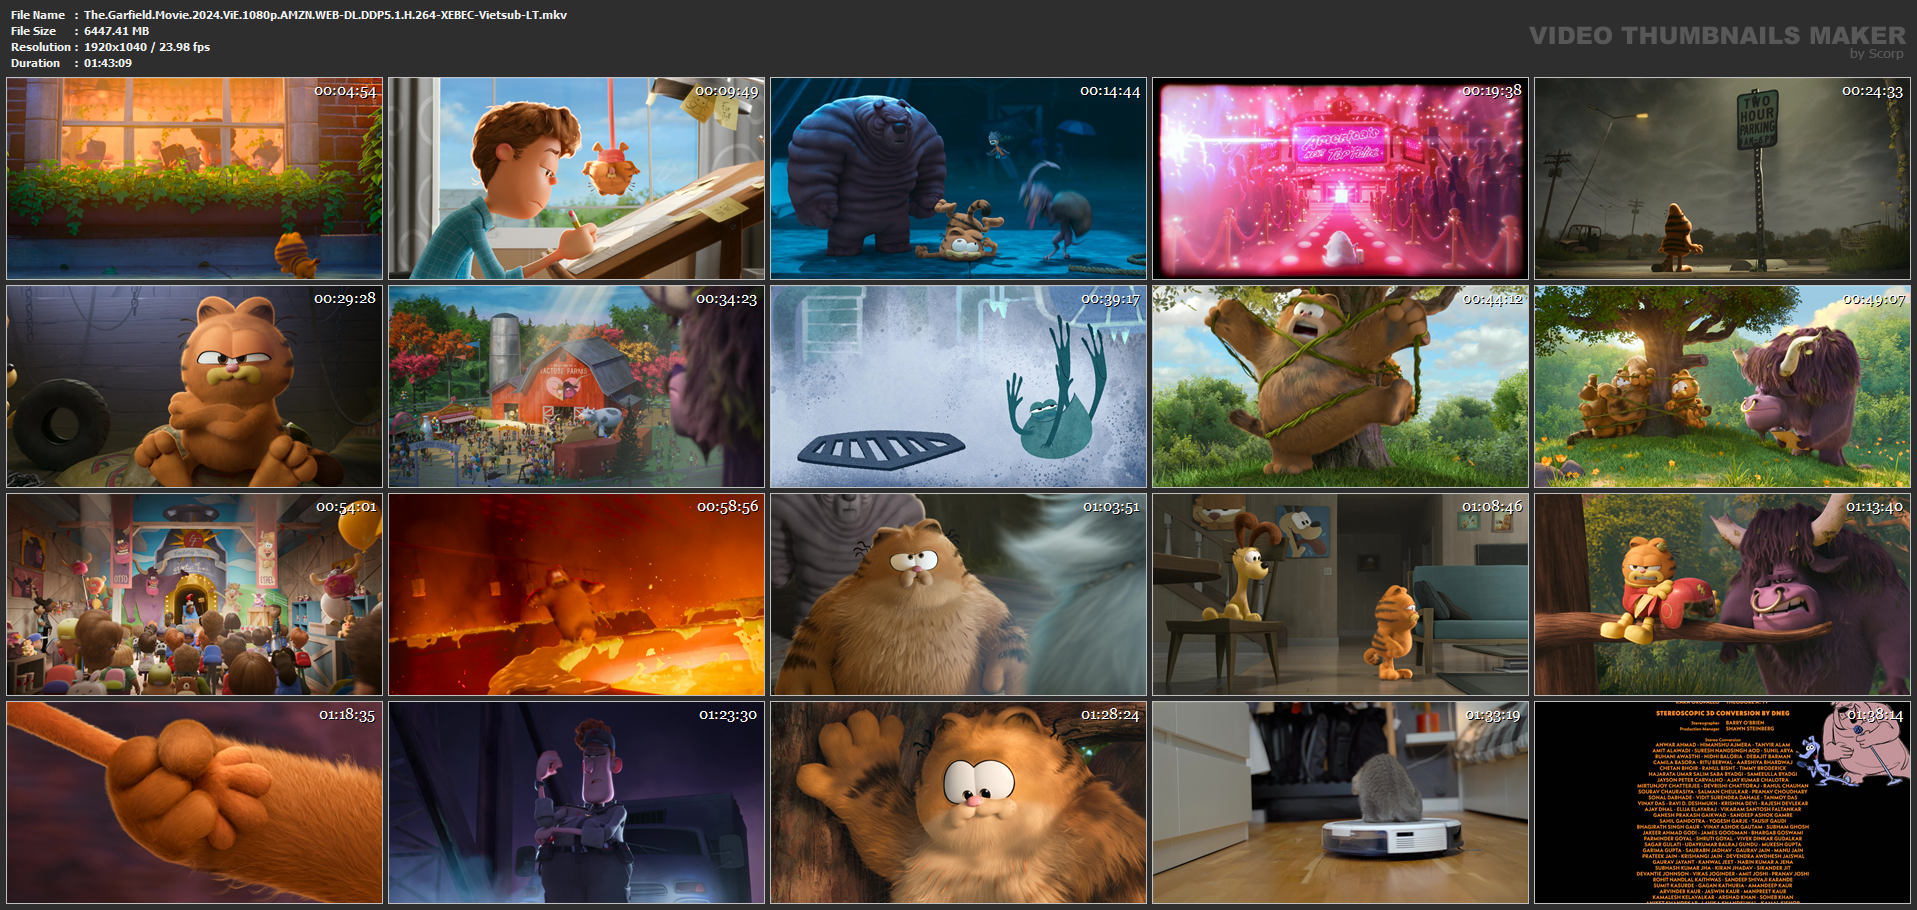Click the thumbnail at 00:54:01
The width and height of the screenshot is (1917, 910).
pyautogui.click(x=194, y=594)
